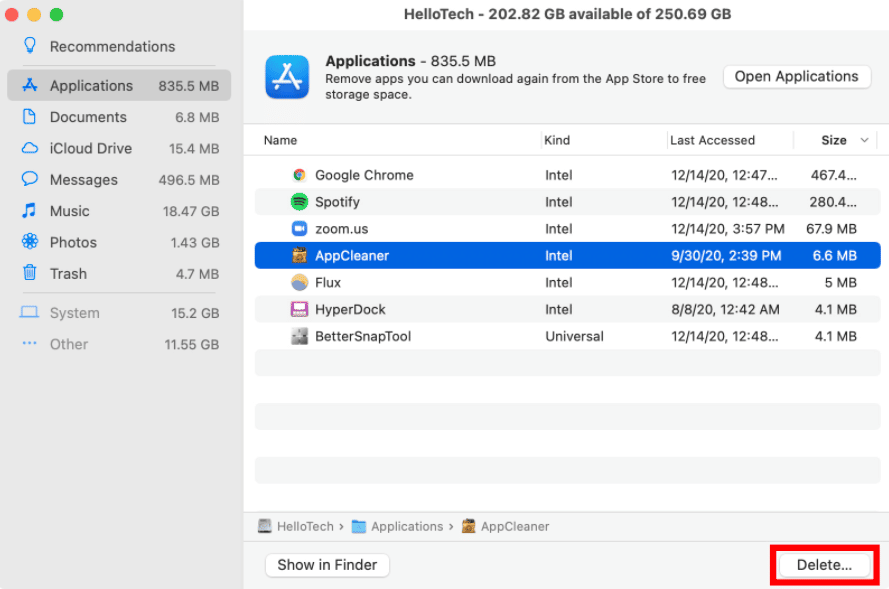Click HelloTech in the path bar
The height and width of the screenshot is (589, 889).
click(x=305, y=527)
